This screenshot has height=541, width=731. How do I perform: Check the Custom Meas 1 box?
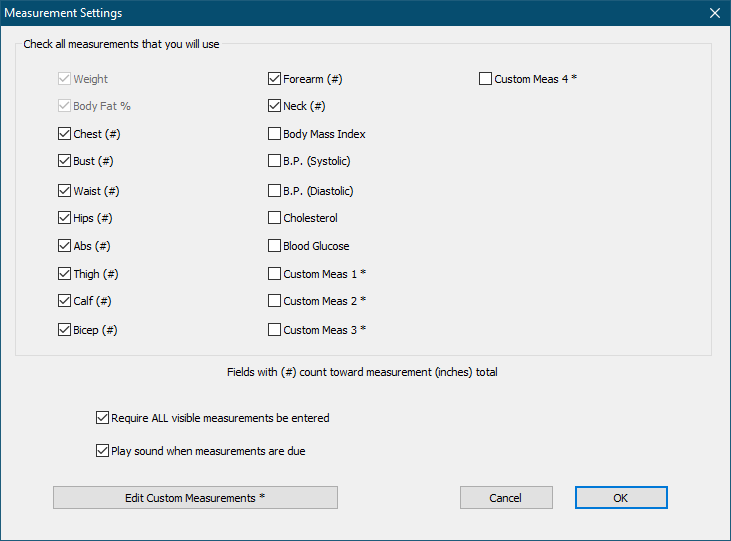pyautogui.click(x=275, y=274)
